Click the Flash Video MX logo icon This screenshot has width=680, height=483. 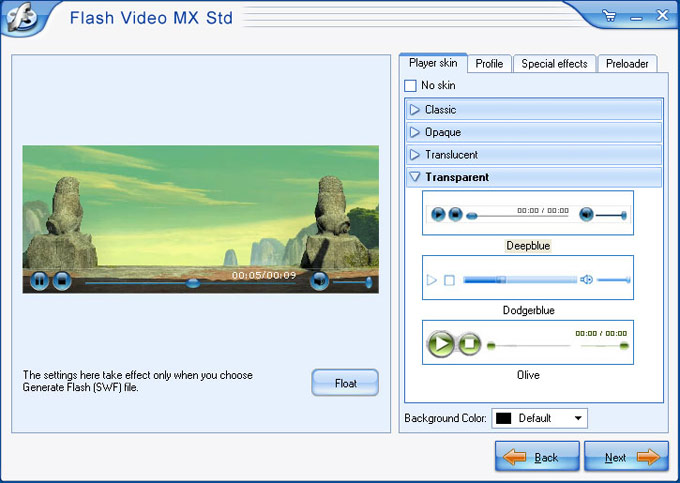[x=22, y=19]
